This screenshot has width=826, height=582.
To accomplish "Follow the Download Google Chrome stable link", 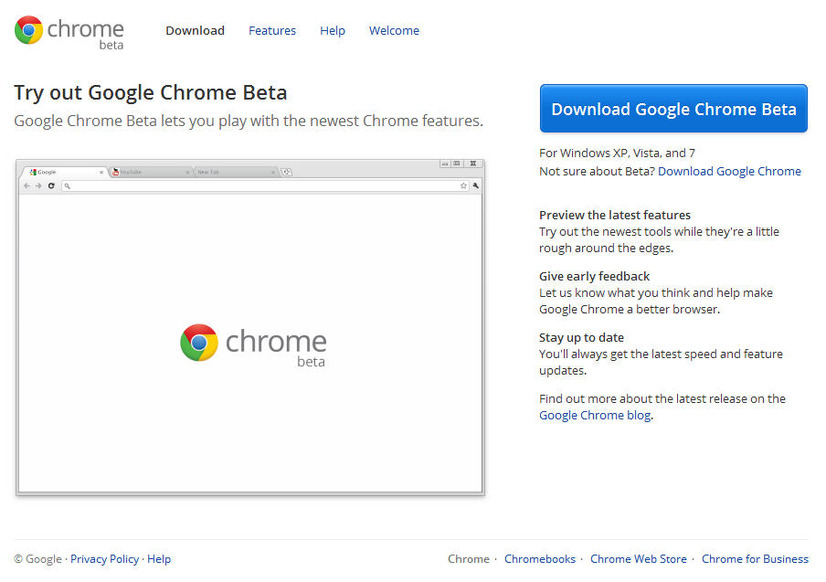I will coord(729,171).
